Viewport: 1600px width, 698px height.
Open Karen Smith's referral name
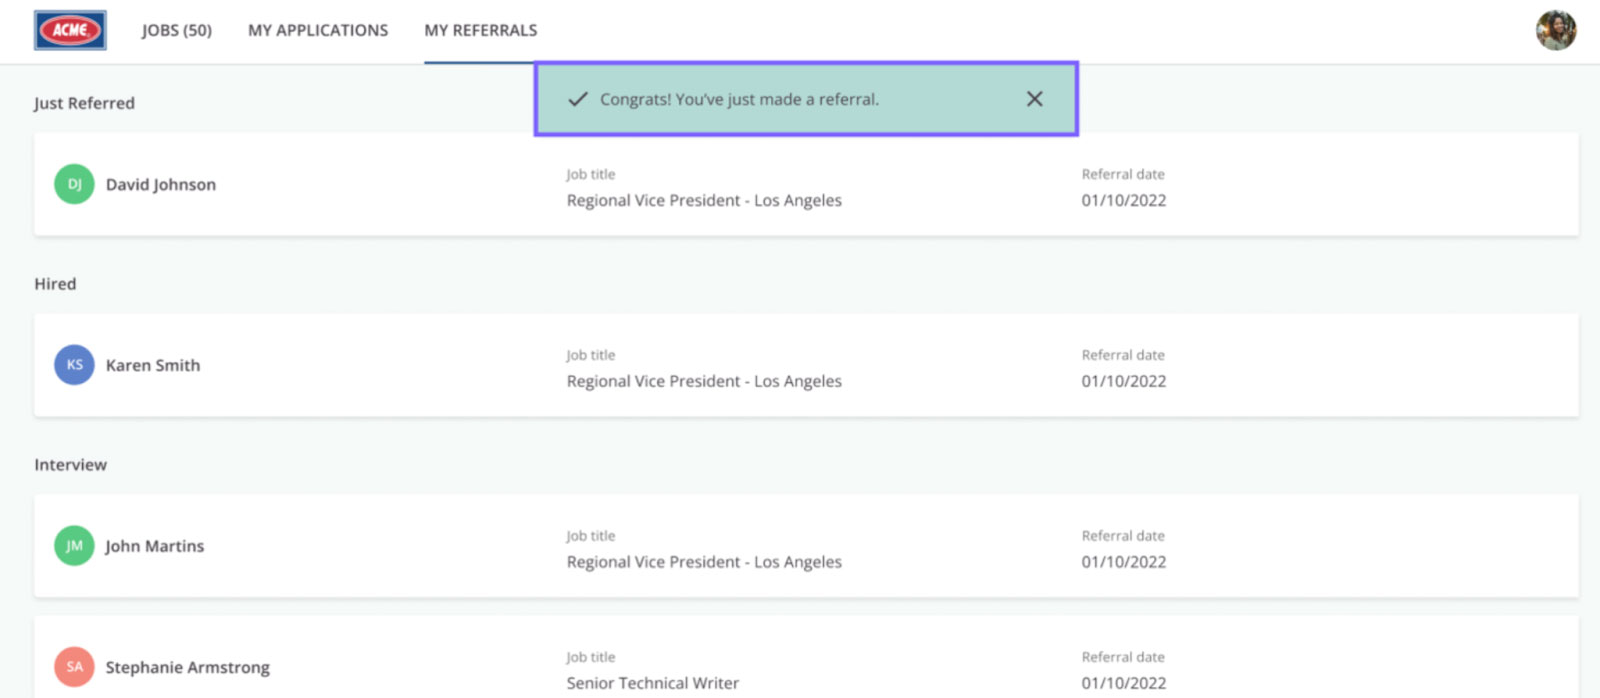tap(153, 365)
